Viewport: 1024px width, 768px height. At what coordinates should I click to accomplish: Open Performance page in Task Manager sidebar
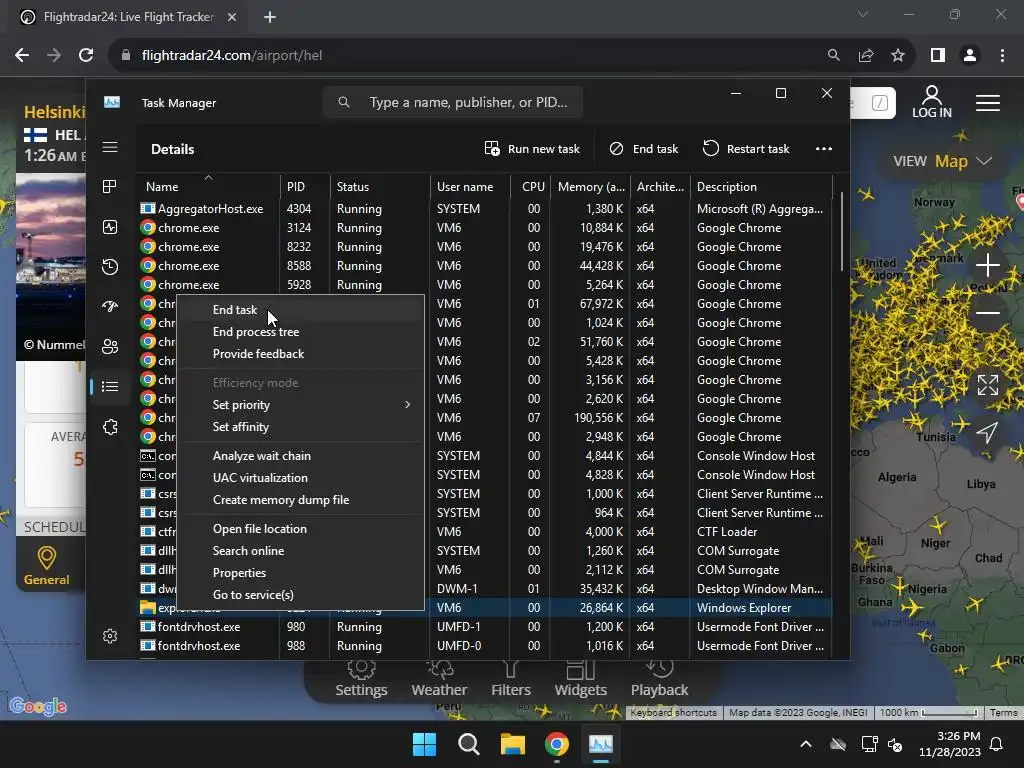(x=110, y=227)
